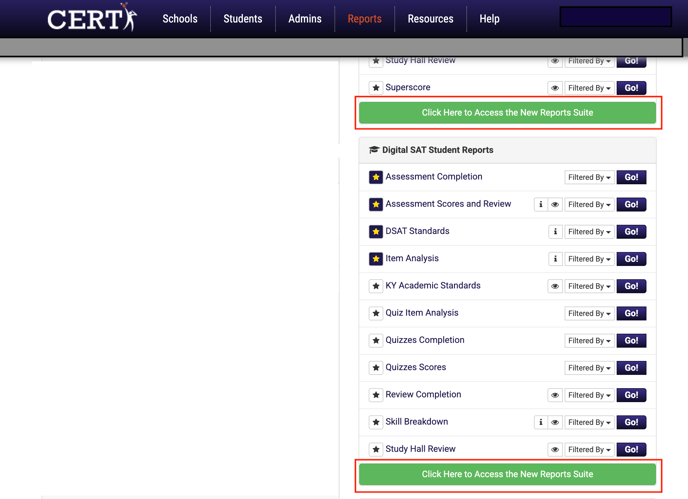Click bottom green New Reports Suite button
Screen dimensions: 688x499
tap(507, 474)
